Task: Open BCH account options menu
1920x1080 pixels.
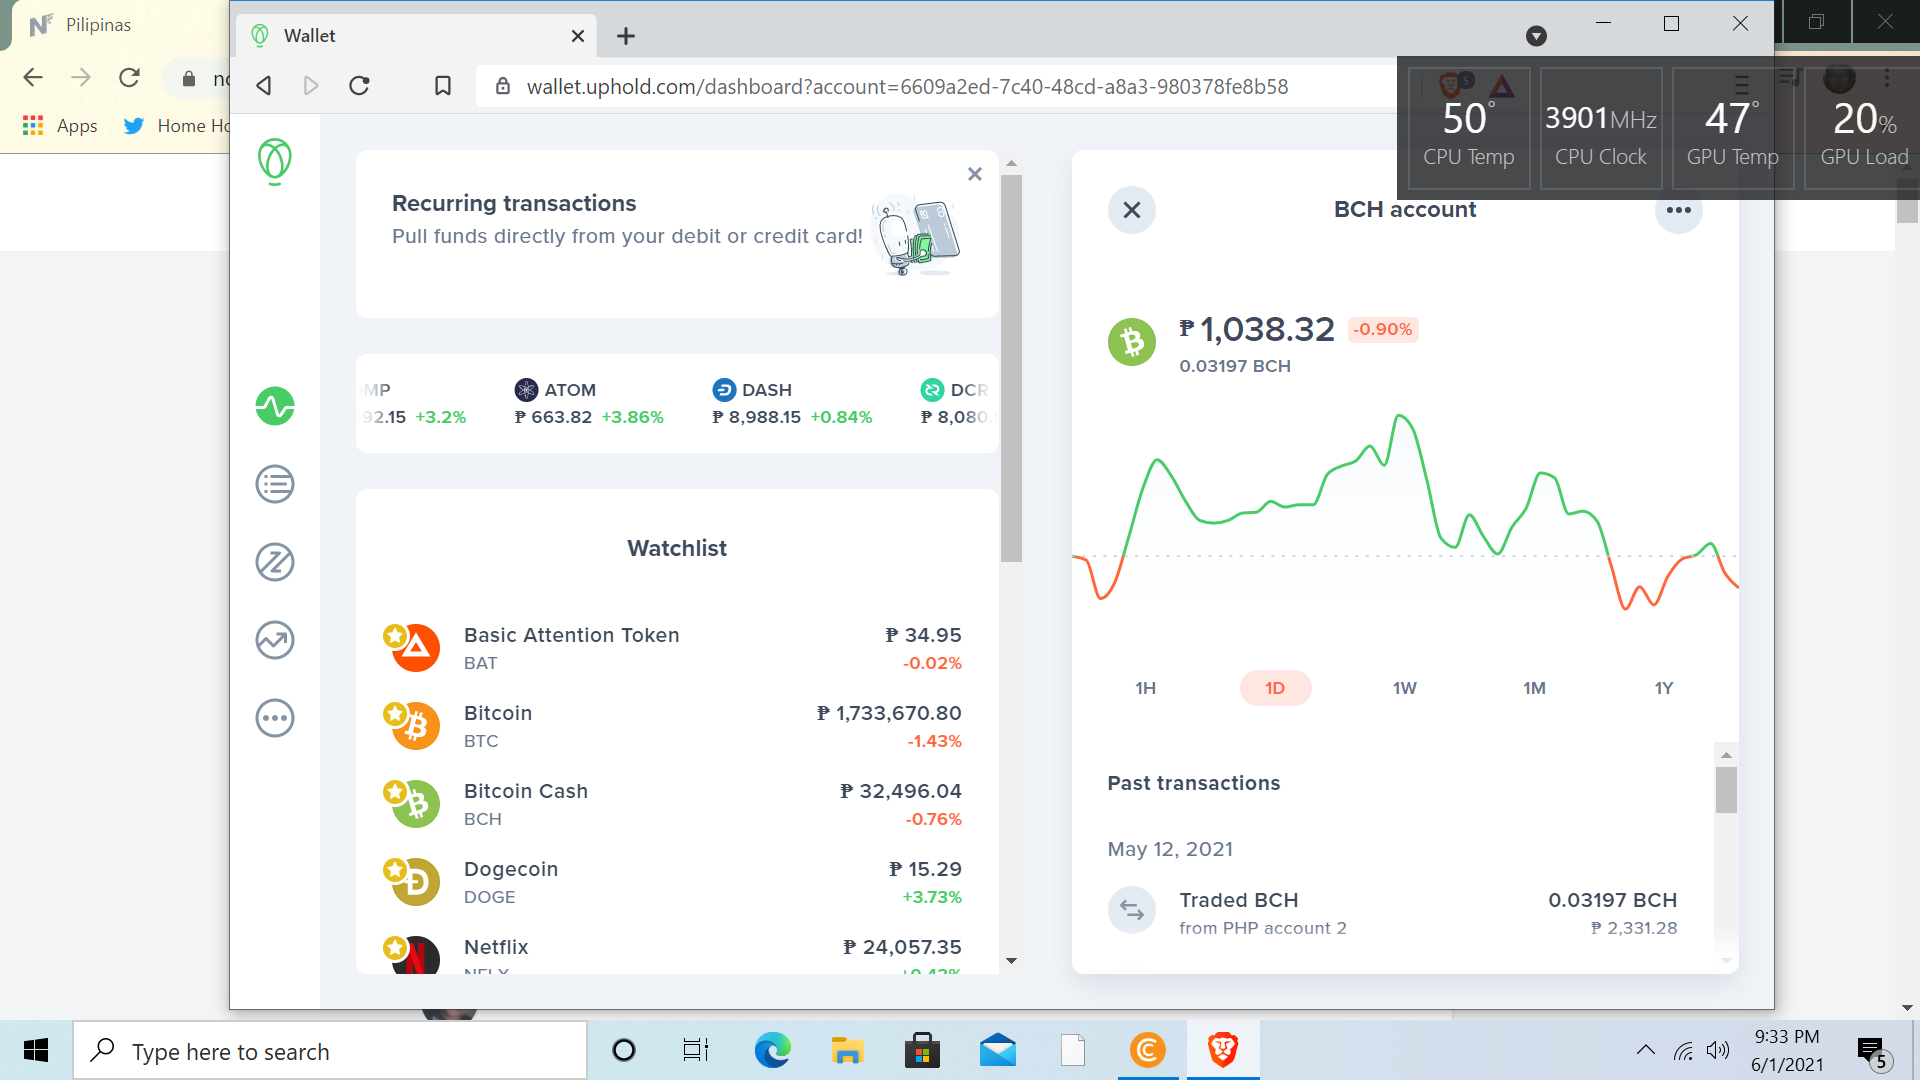Action: click(1679, 210)
